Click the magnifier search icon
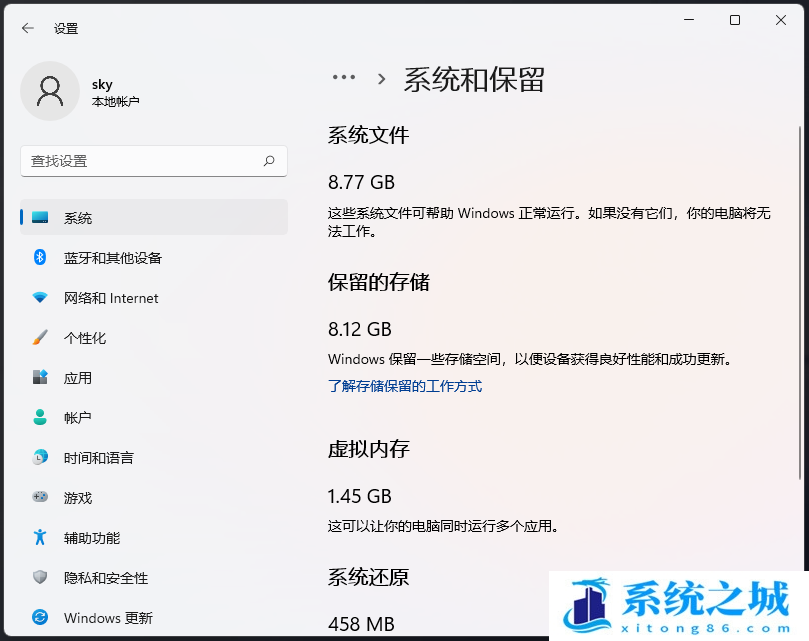 pyautogui.click(x=269, y=161)
